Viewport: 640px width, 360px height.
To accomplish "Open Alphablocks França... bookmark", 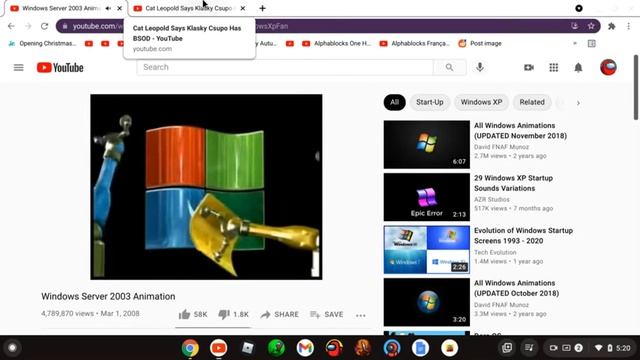I will 415,43.
